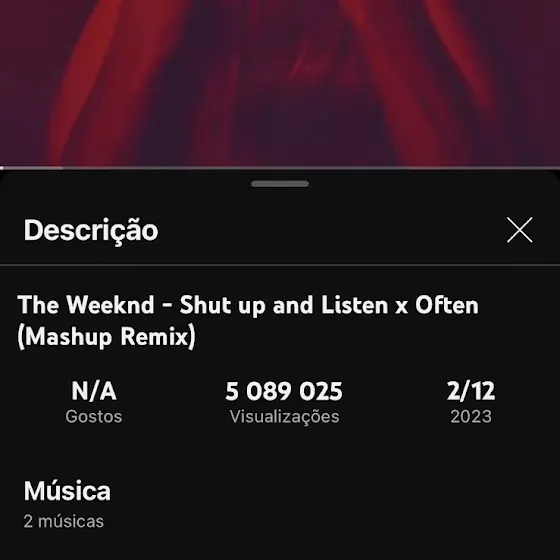Tap the divider line below the Descrição header

click(x=280, y=265)
